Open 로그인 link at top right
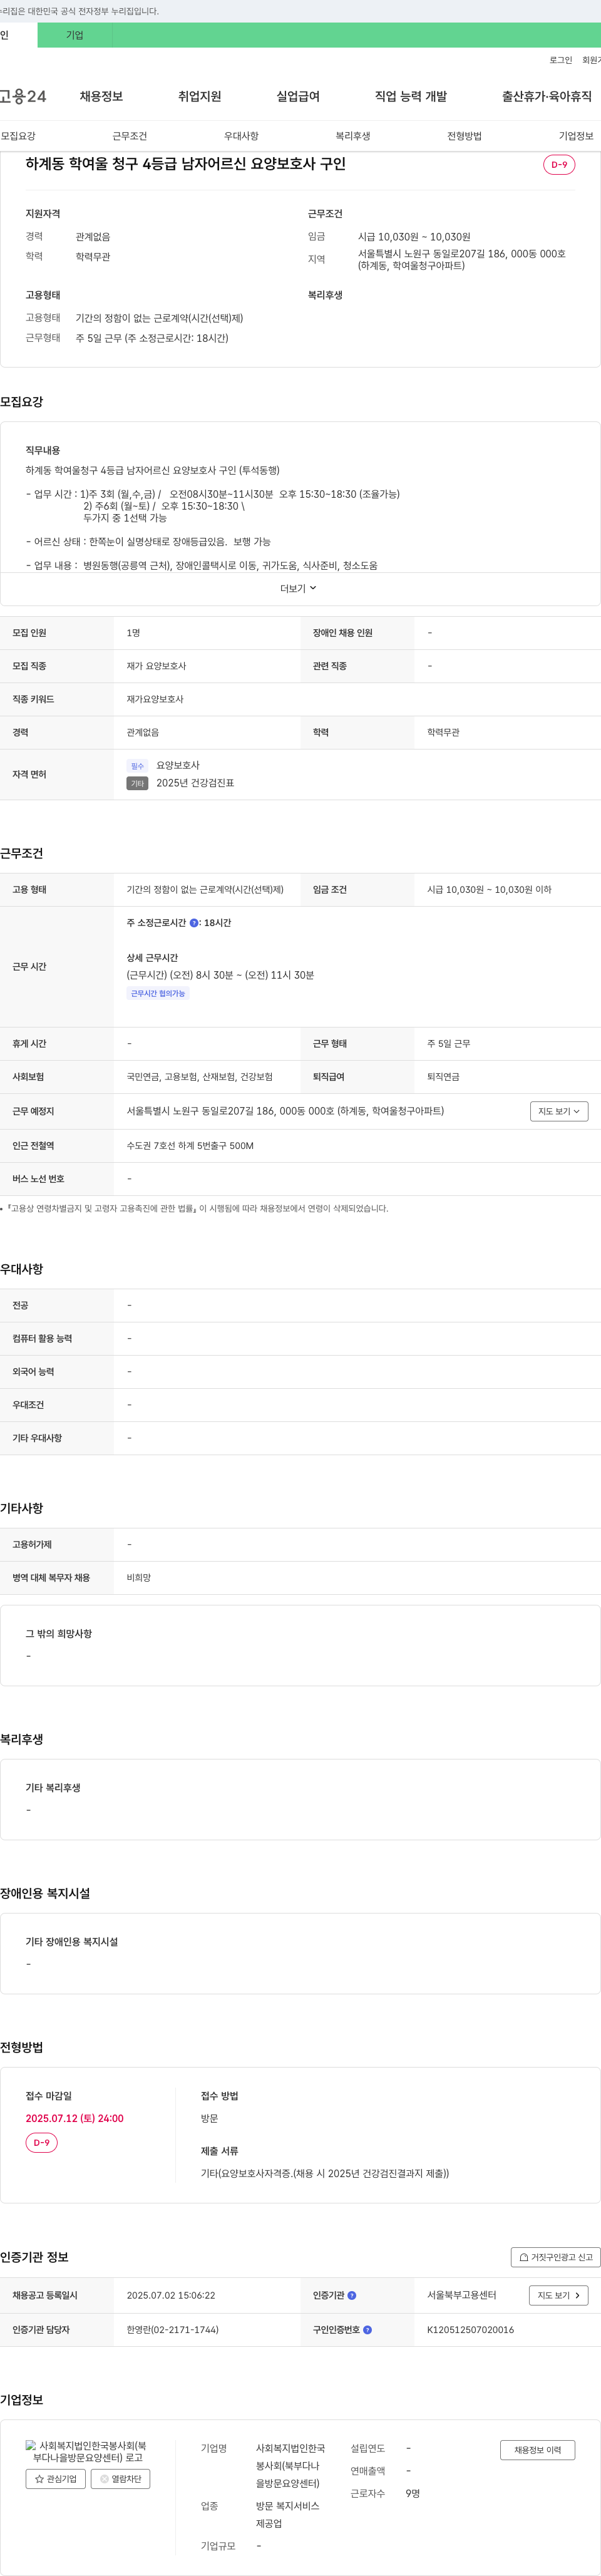601x2576 pixels. 560,60
